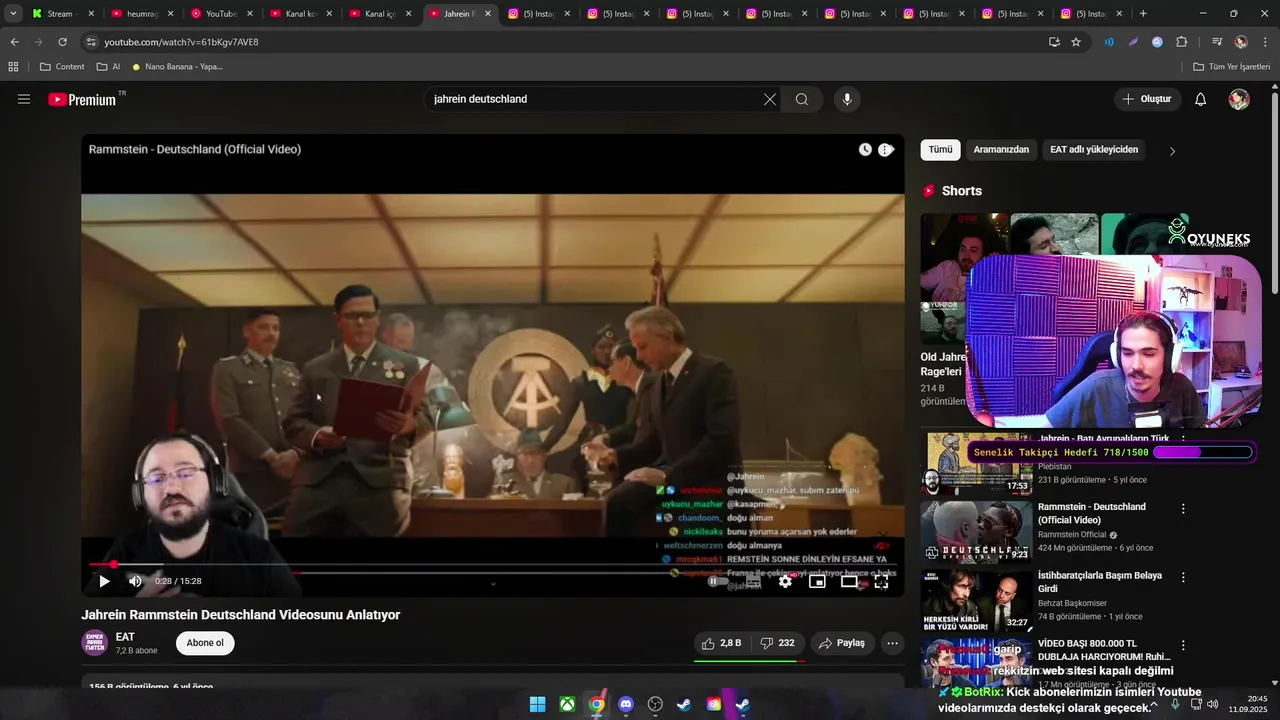Open the Chrome three-dot menu
The height and width of the screenshot is (720, 1280).
point(1266,42)
